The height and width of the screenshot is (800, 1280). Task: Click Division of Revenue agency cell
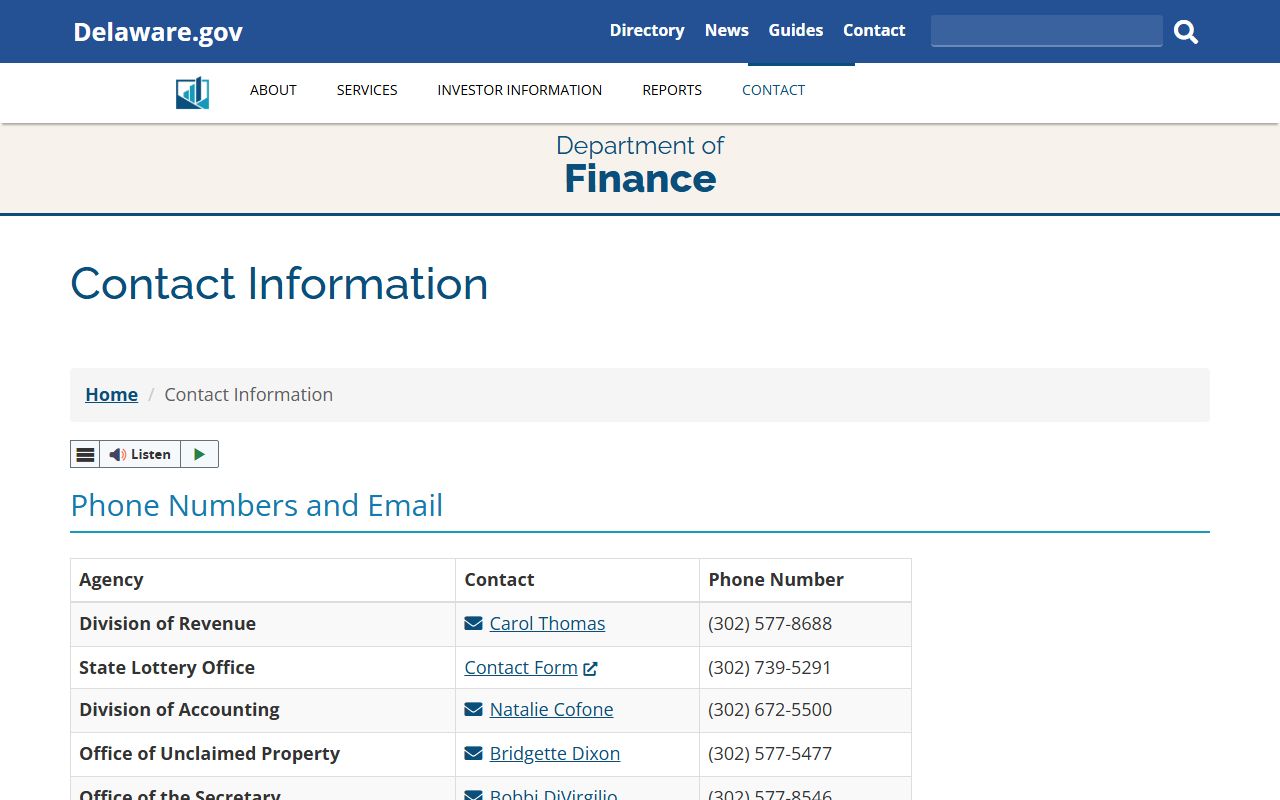263,624
